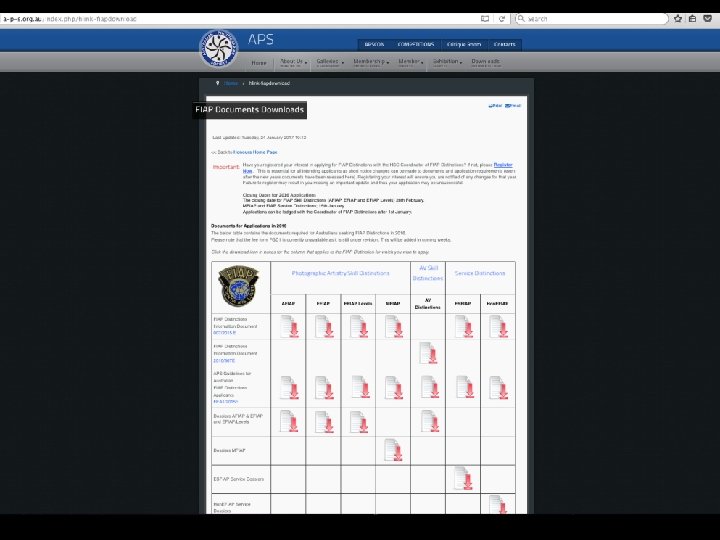Toggle reader view in address bar
720x540 pixels.
[x=485, y=19]
